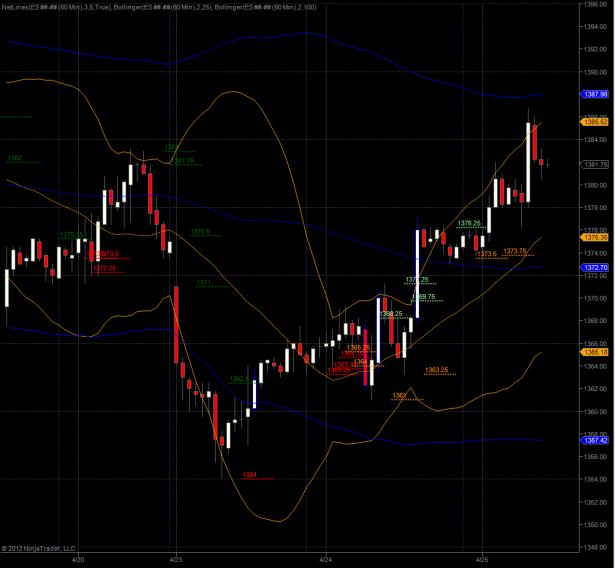Select the 4/25 date on time axis
615x568 pixels.
pos(481,558)
